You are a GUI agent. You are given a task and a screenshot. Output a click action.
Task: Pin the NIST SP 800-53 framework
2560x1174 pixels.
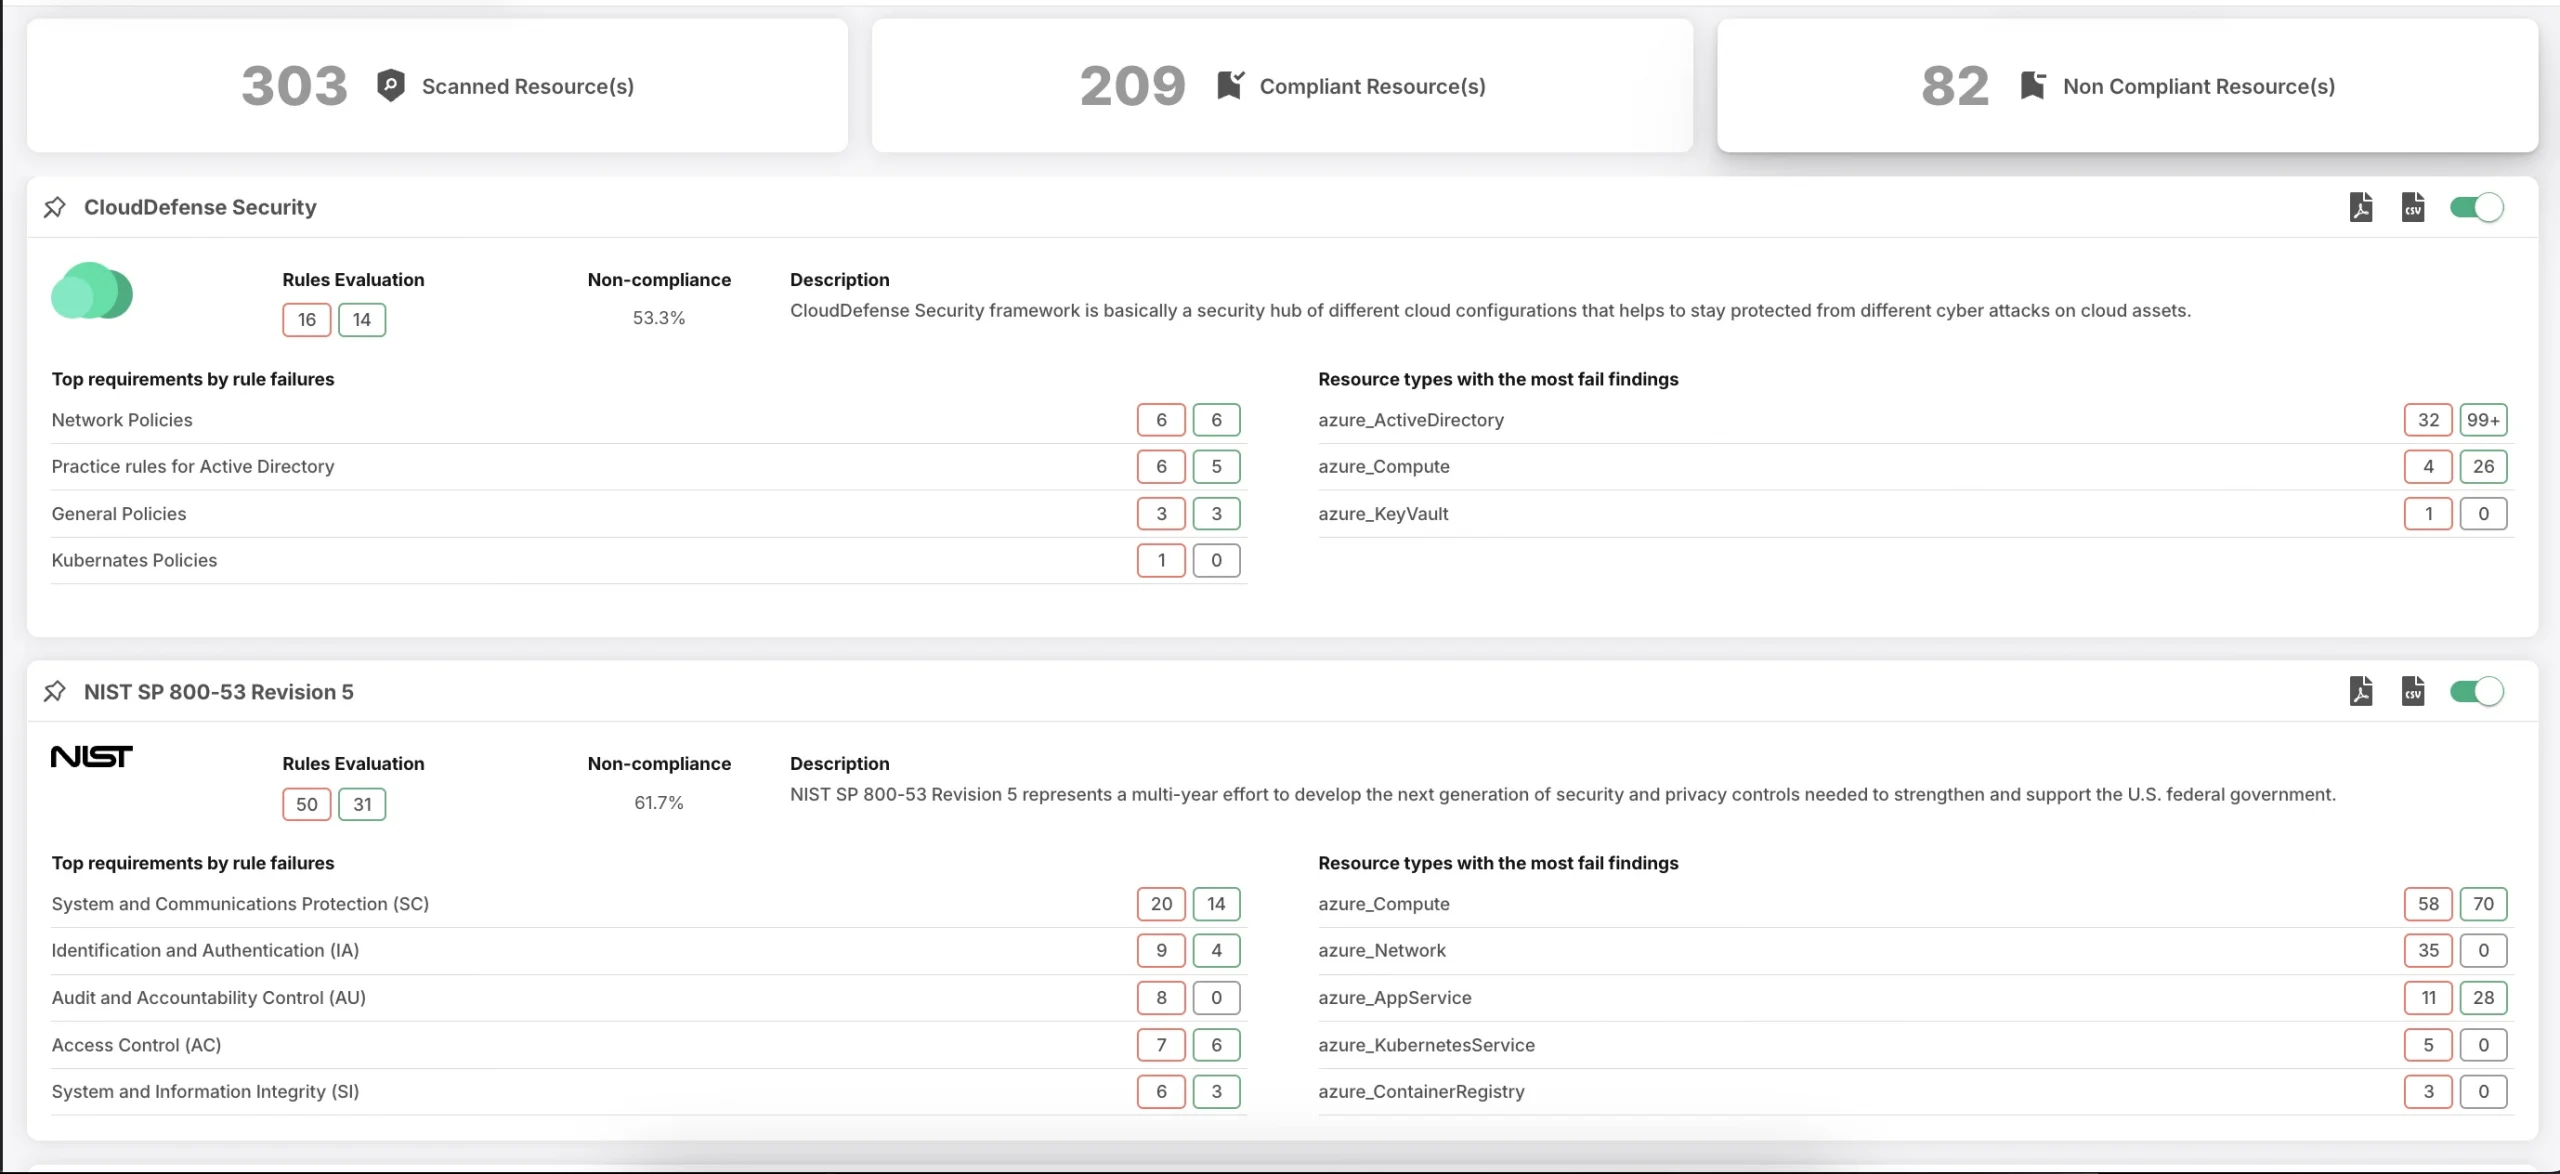55,691
